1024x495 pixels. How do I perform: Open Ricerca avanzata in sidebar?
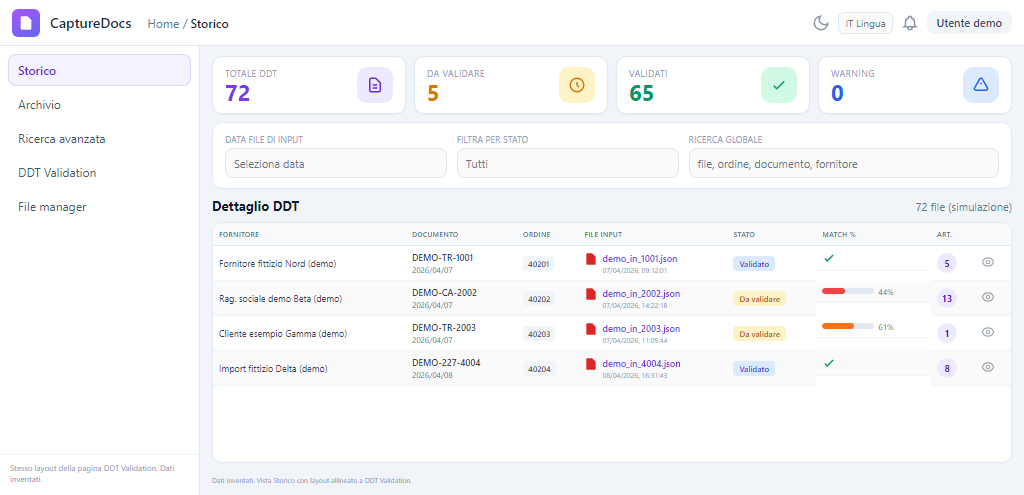tap(99, 138)
